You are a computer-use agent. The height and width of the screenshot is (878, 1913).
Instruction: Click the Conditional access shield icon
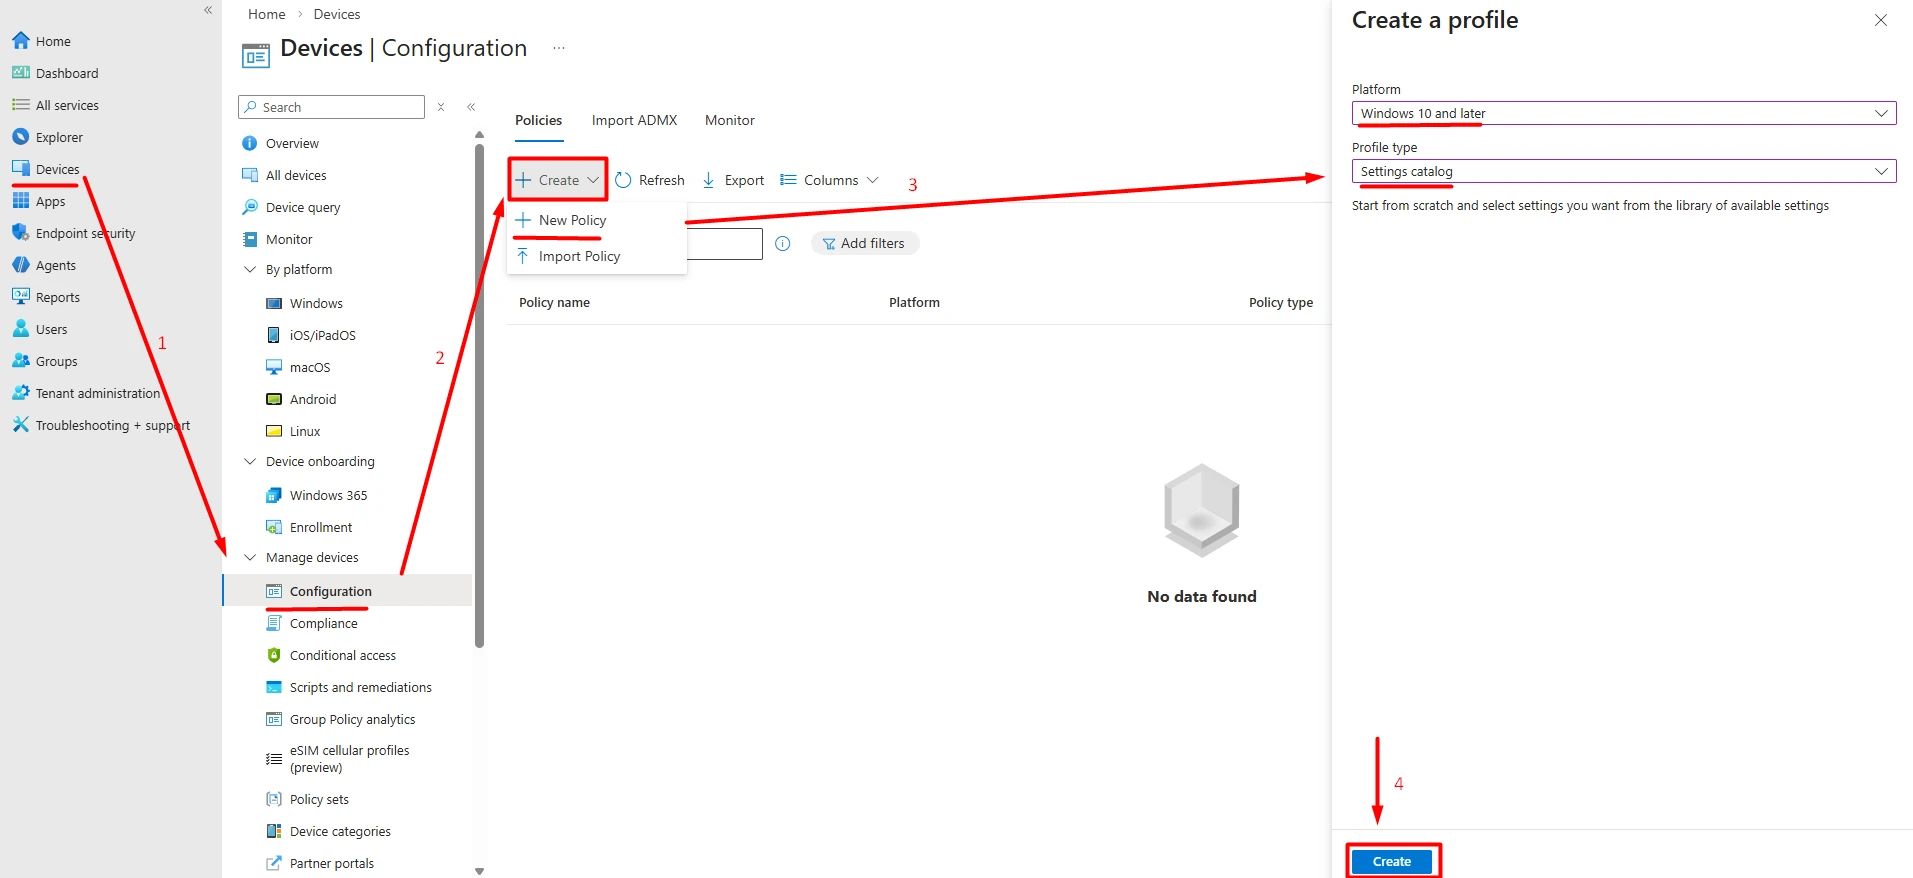pos(274,655)
